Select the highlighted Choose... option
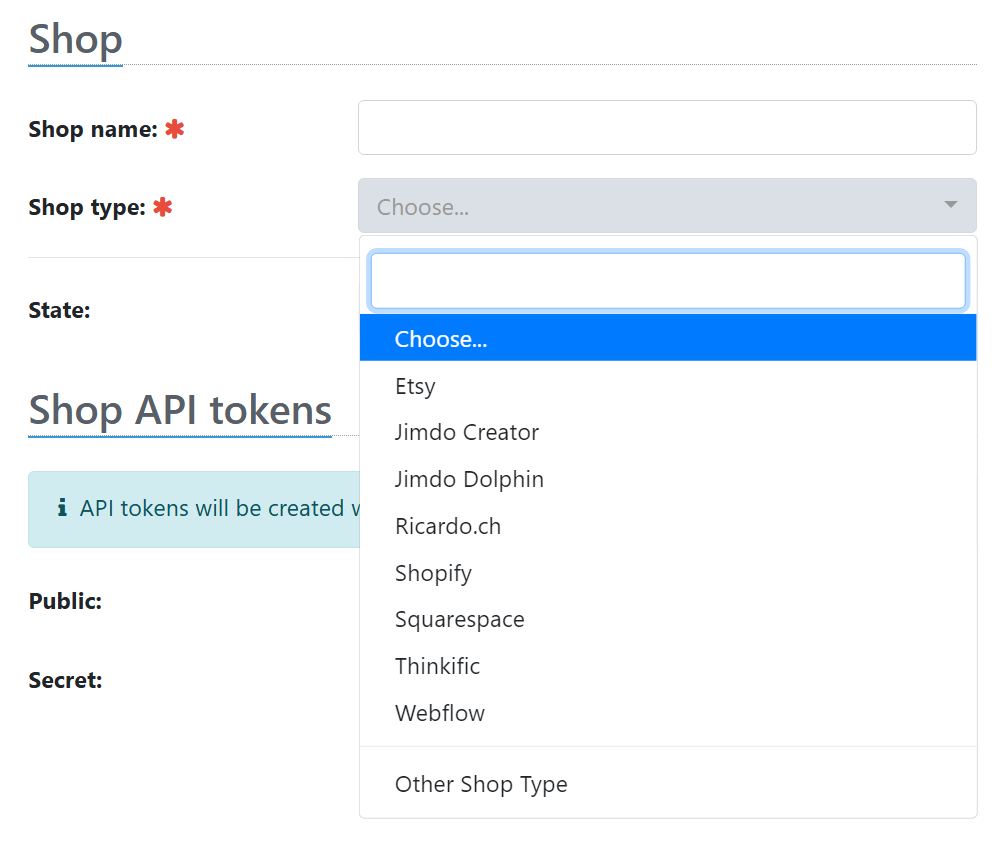1005x842 pixels. 668,338
